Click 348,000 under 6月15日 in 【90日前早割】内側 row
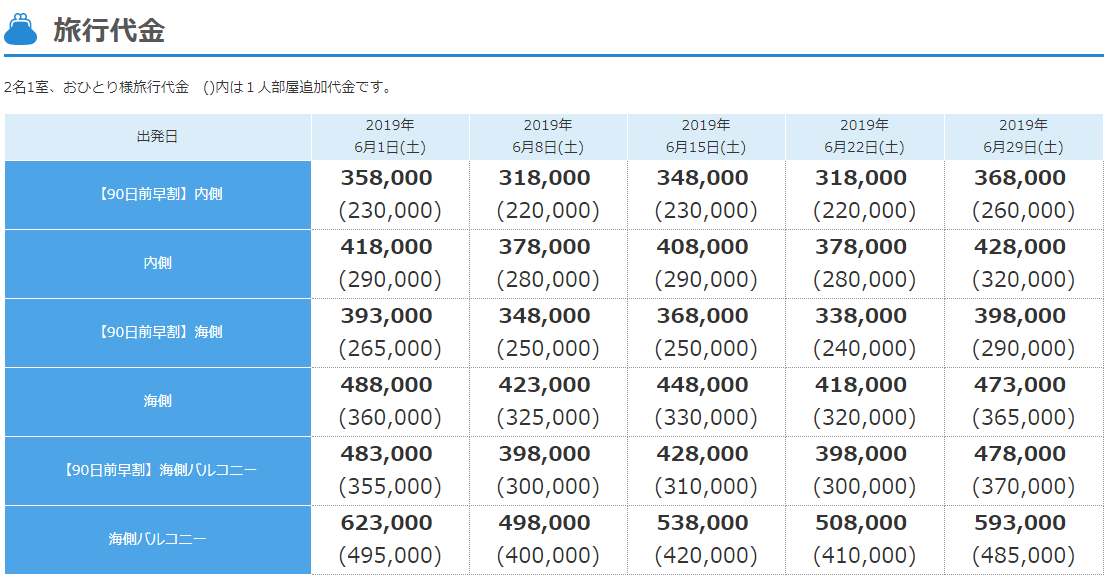1107x577 pixels. coord(702,177)
